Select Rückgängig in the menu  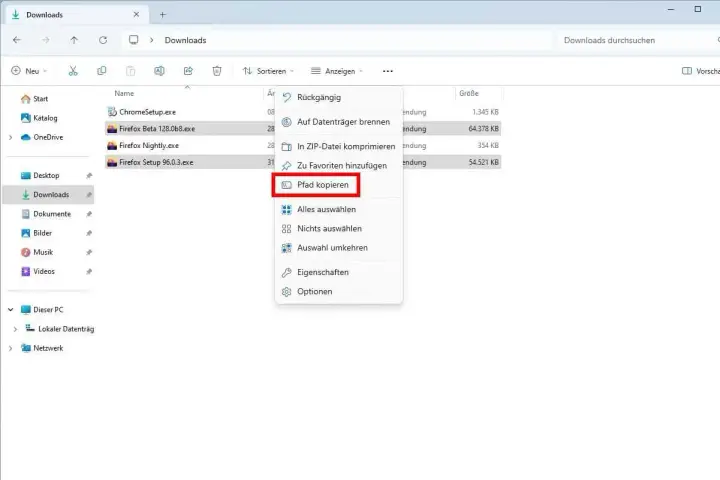coord(338,97)
